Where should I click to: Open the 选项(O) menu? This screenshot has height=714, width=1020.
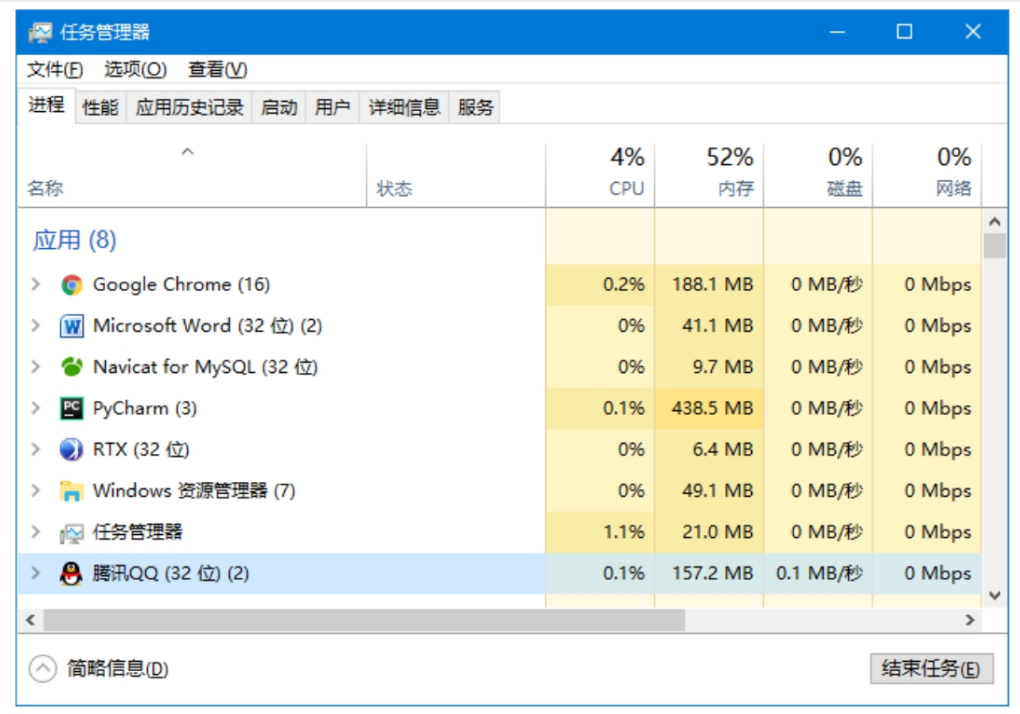coord(135,70)
